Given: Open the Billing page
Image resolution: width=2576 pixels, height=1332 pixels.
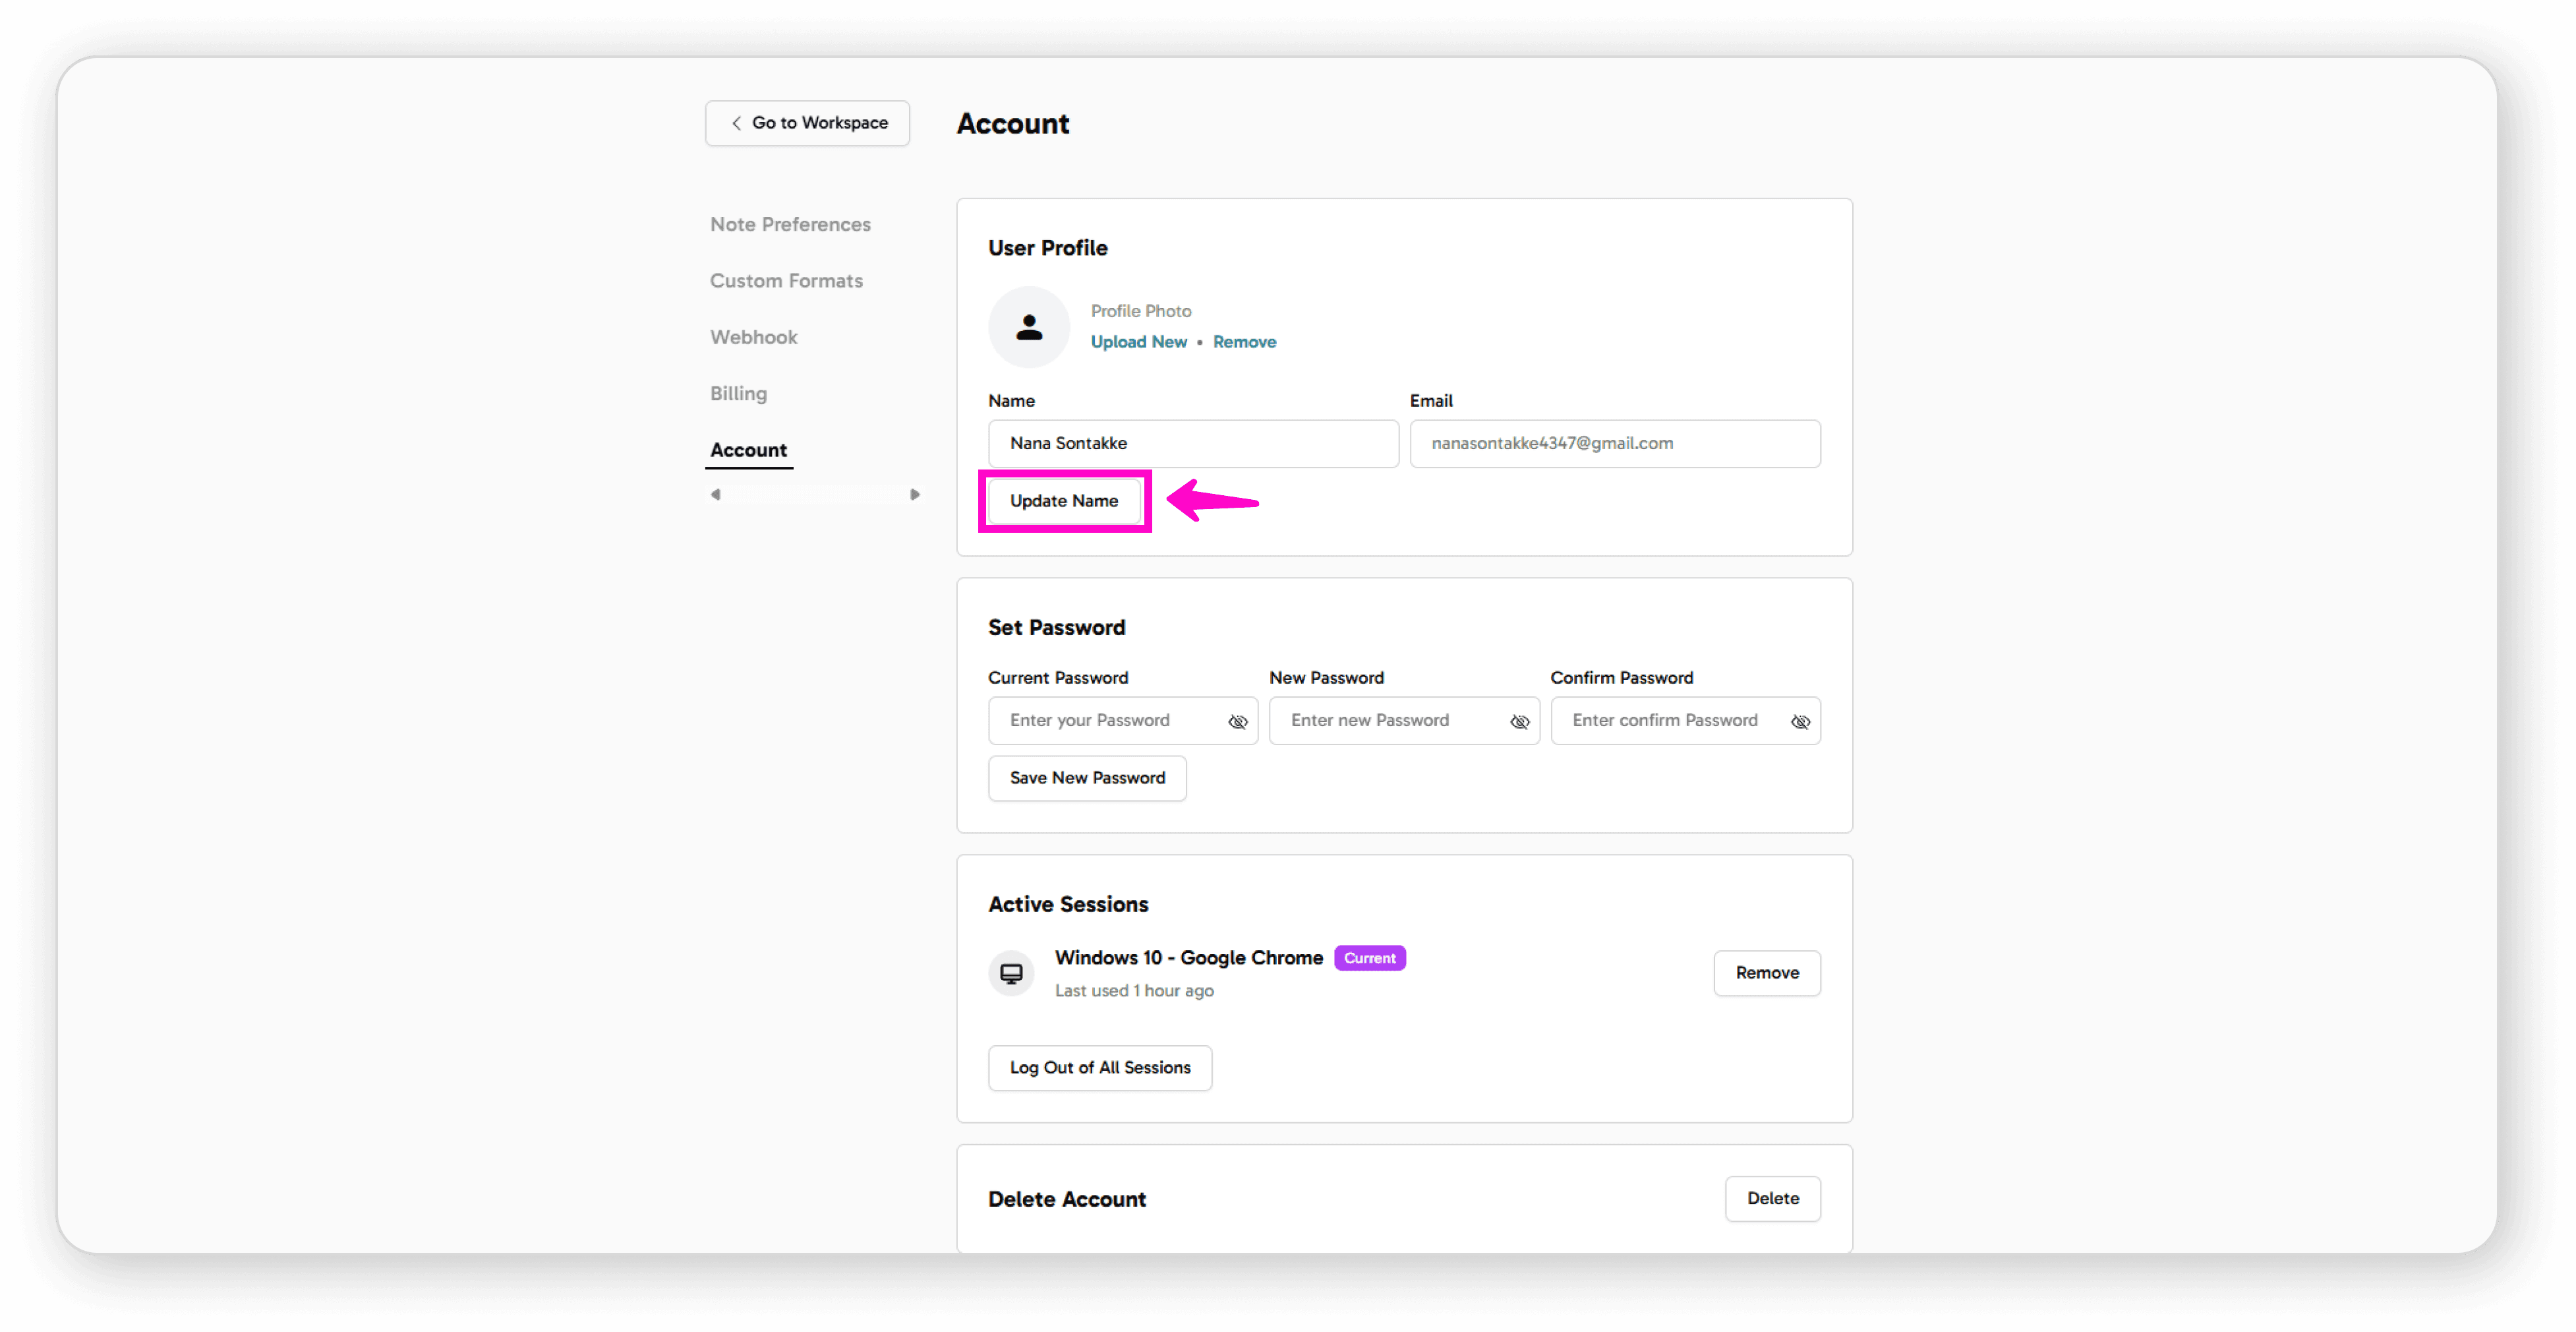Looking at the screenshot, I should [738, 393].
